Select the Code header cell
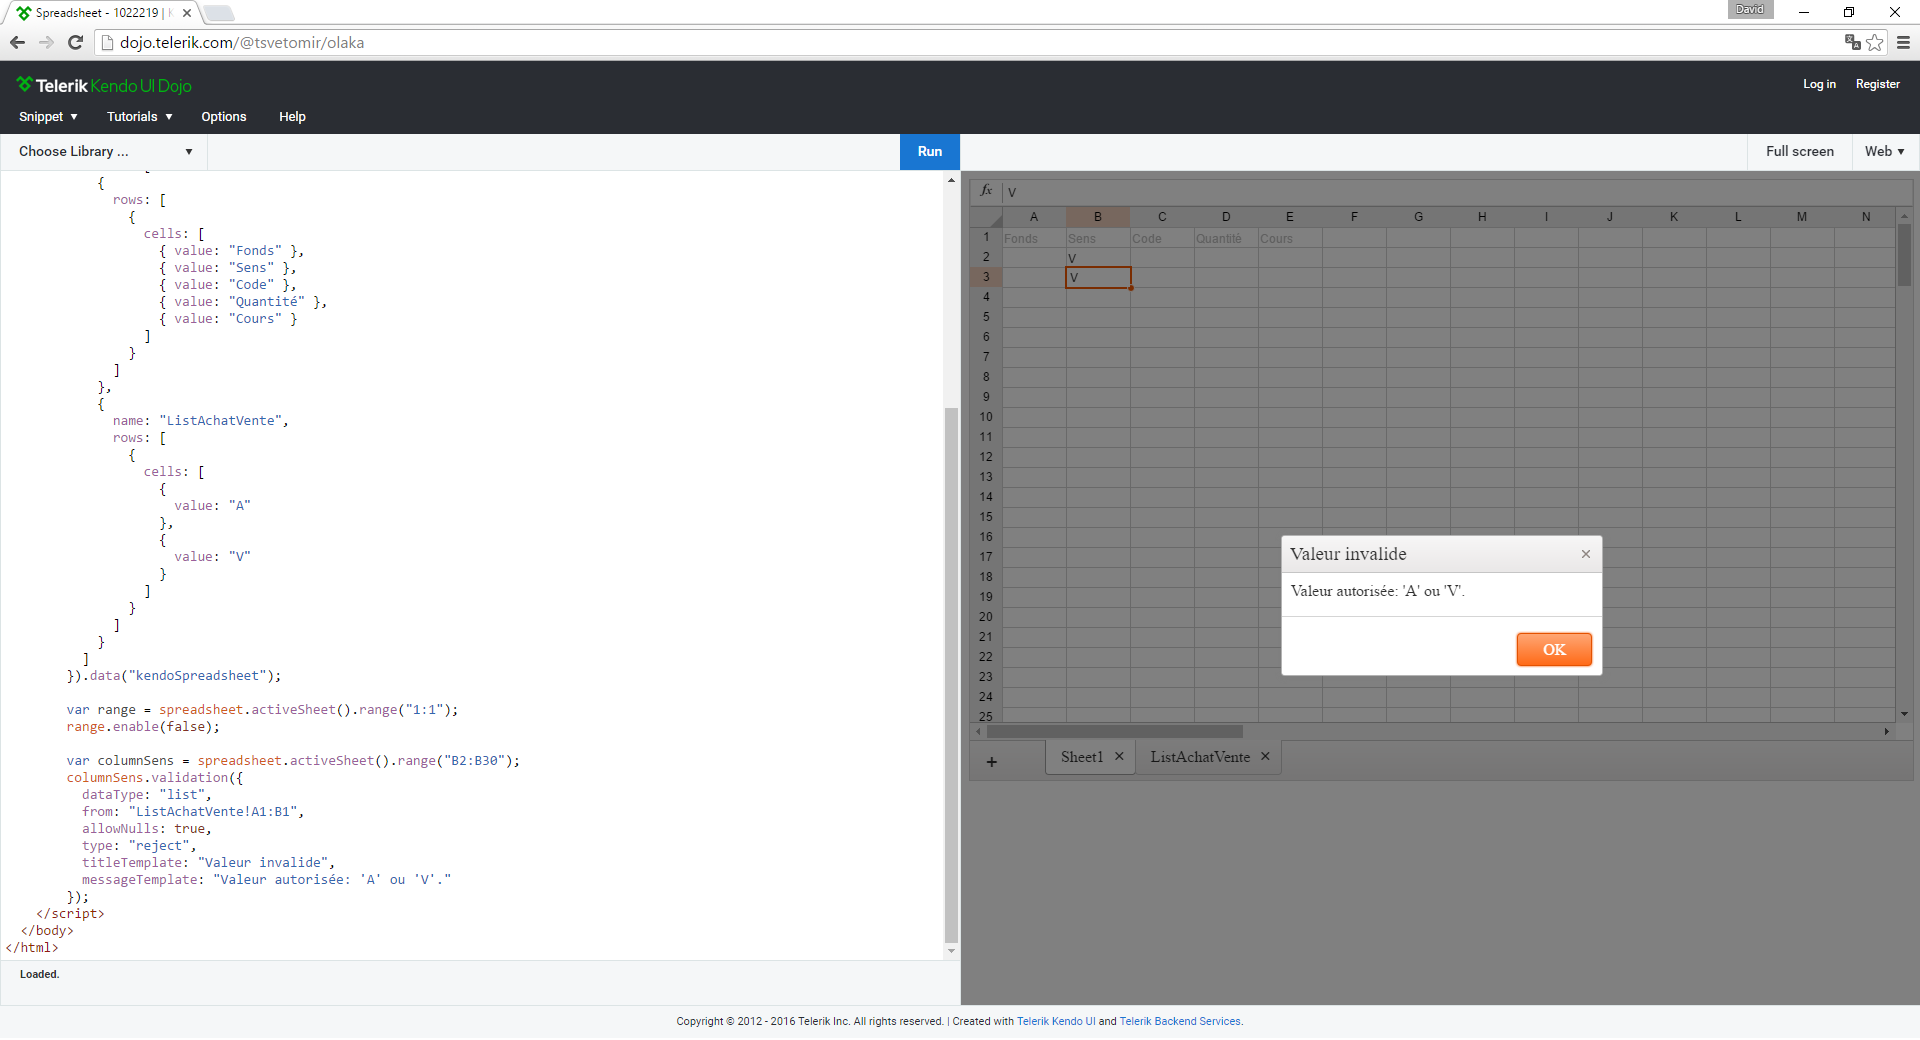The image size is (1920, 1040). coord(1162,238)
